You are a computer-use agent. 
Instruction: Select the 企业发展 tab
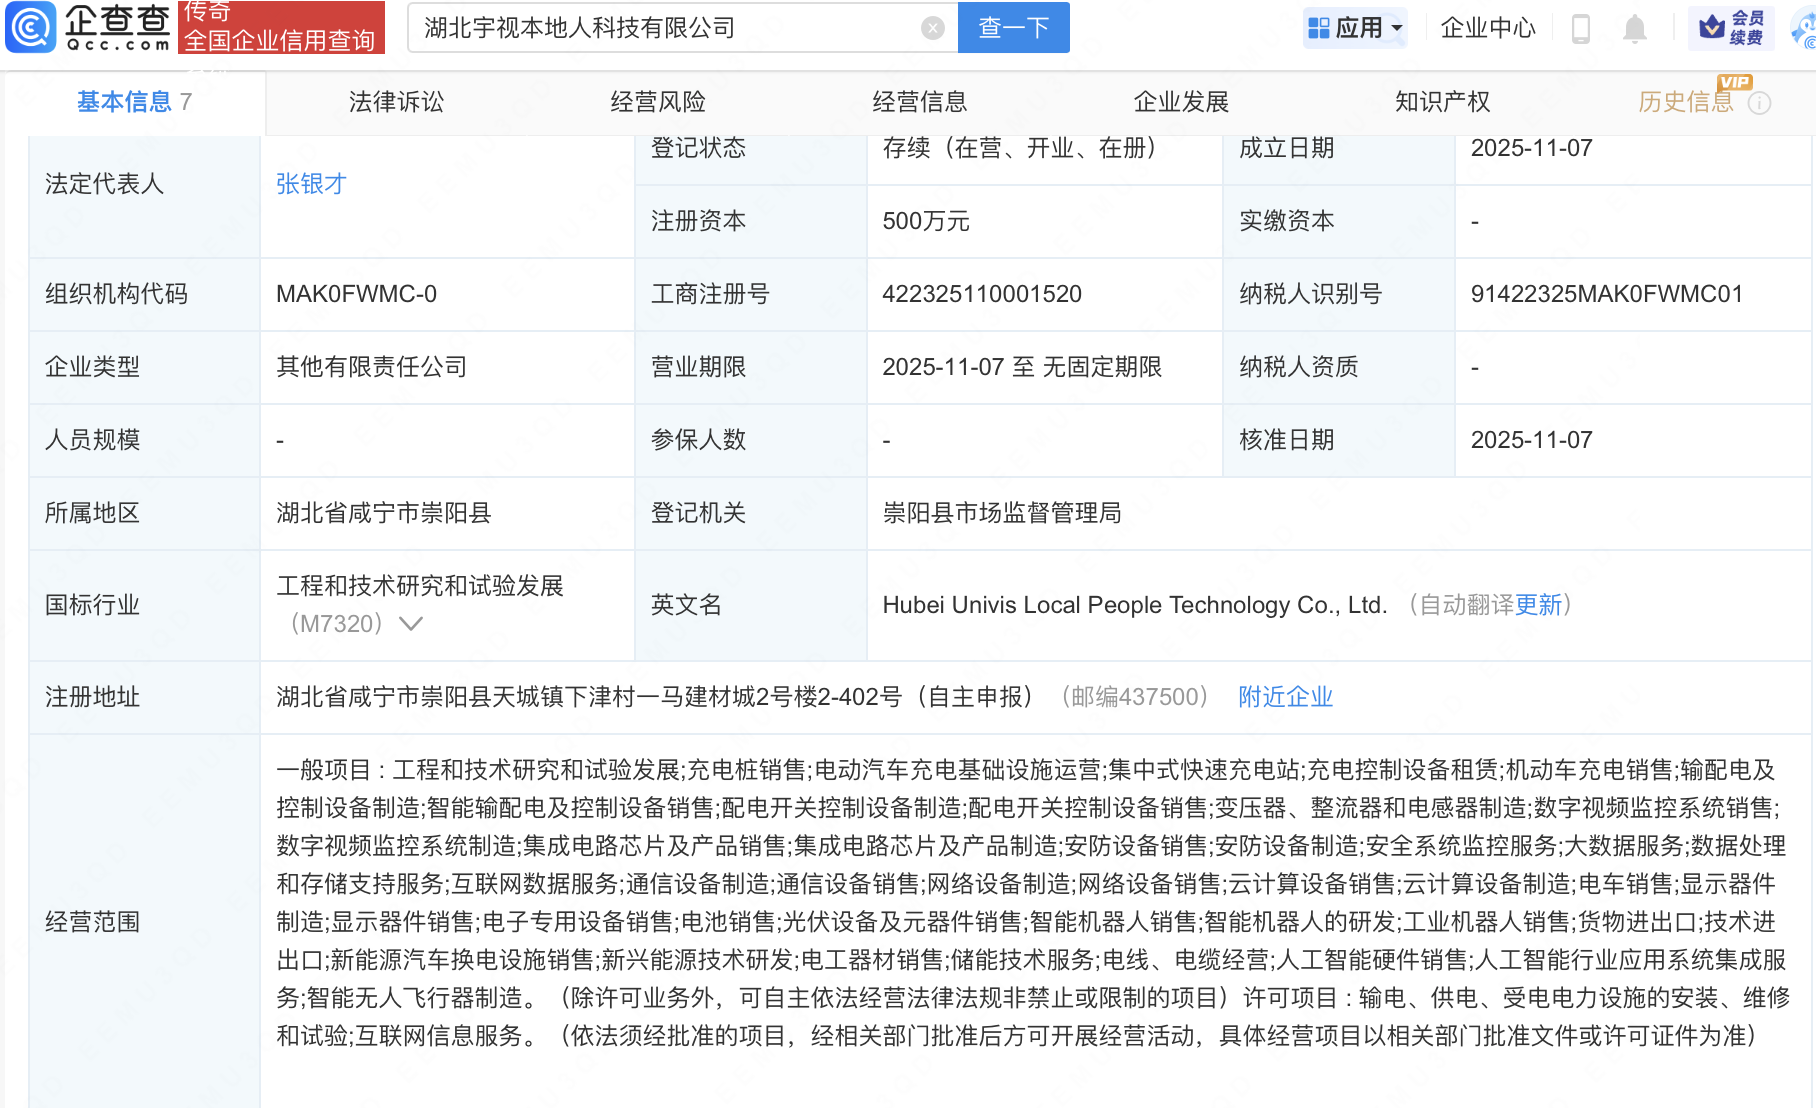point(1181,102)
